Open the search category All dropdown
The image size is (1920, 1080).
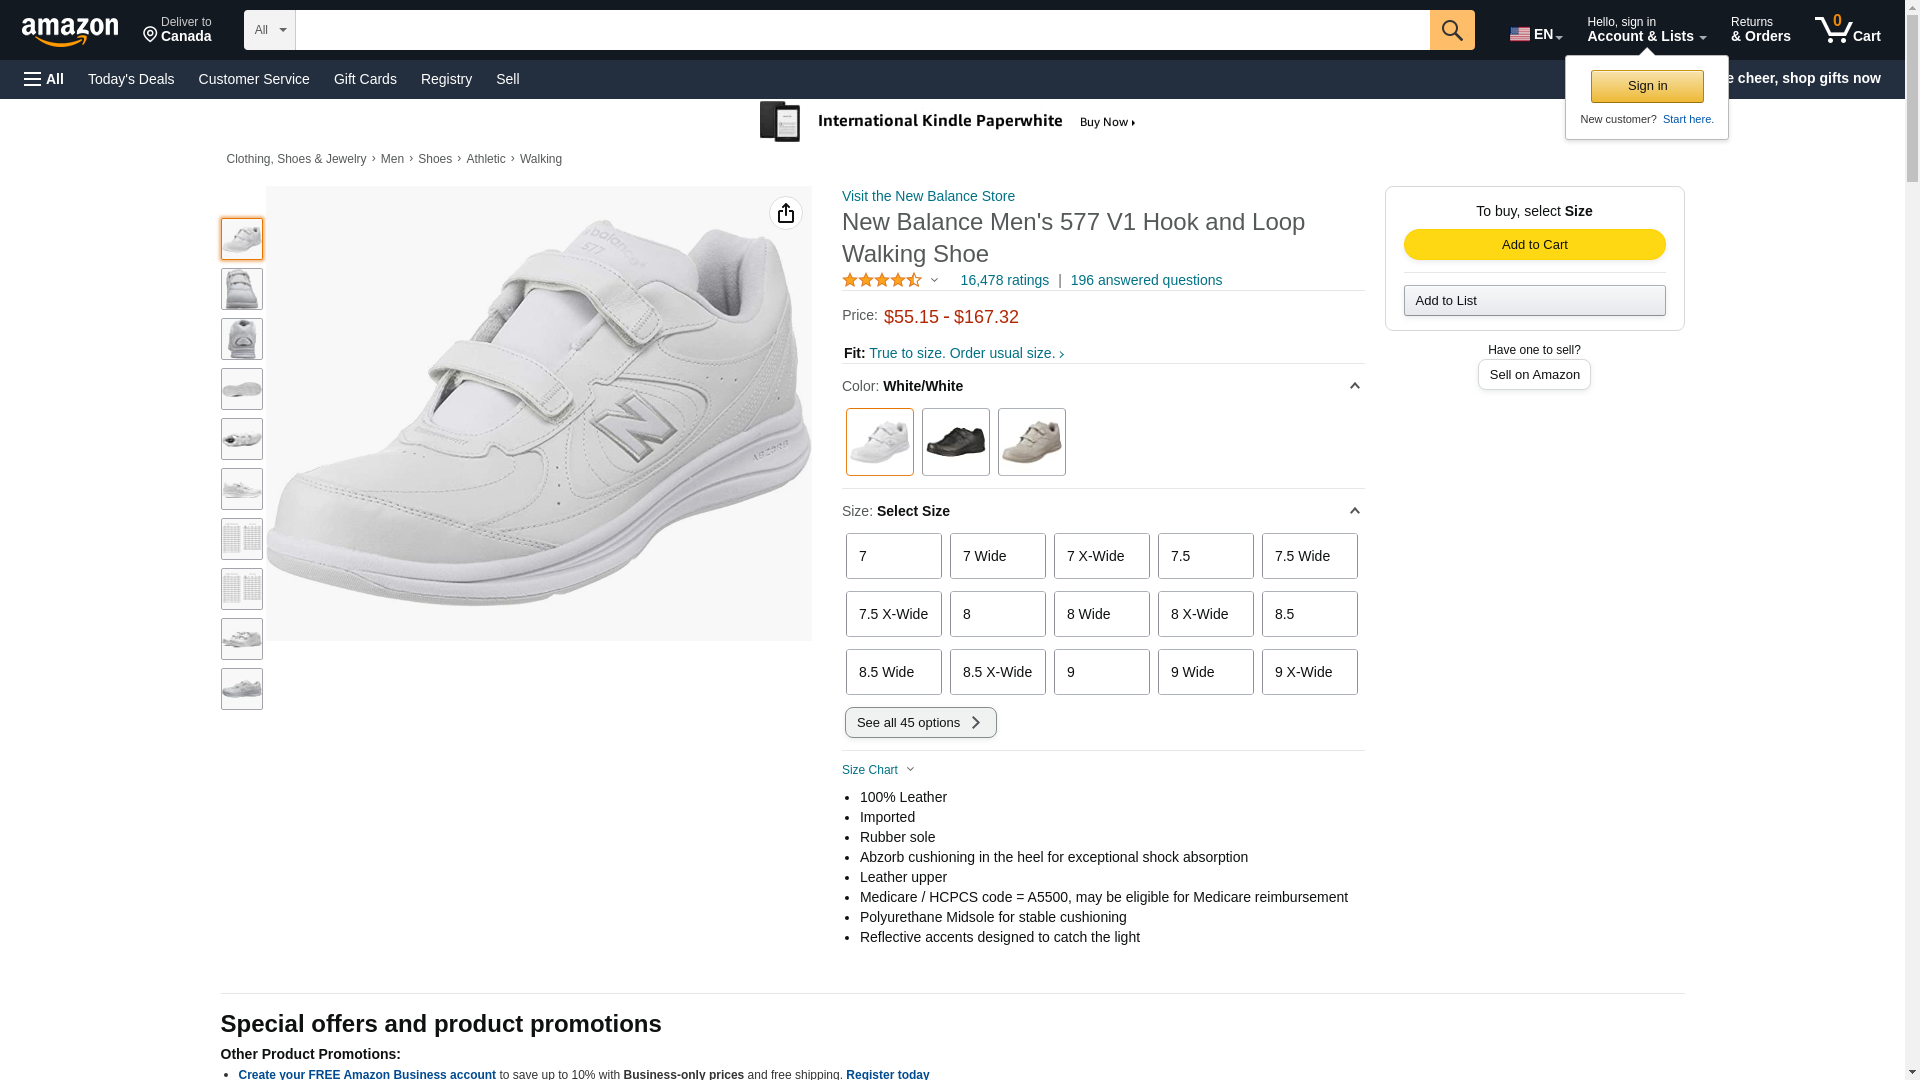(x=269, y=30)
